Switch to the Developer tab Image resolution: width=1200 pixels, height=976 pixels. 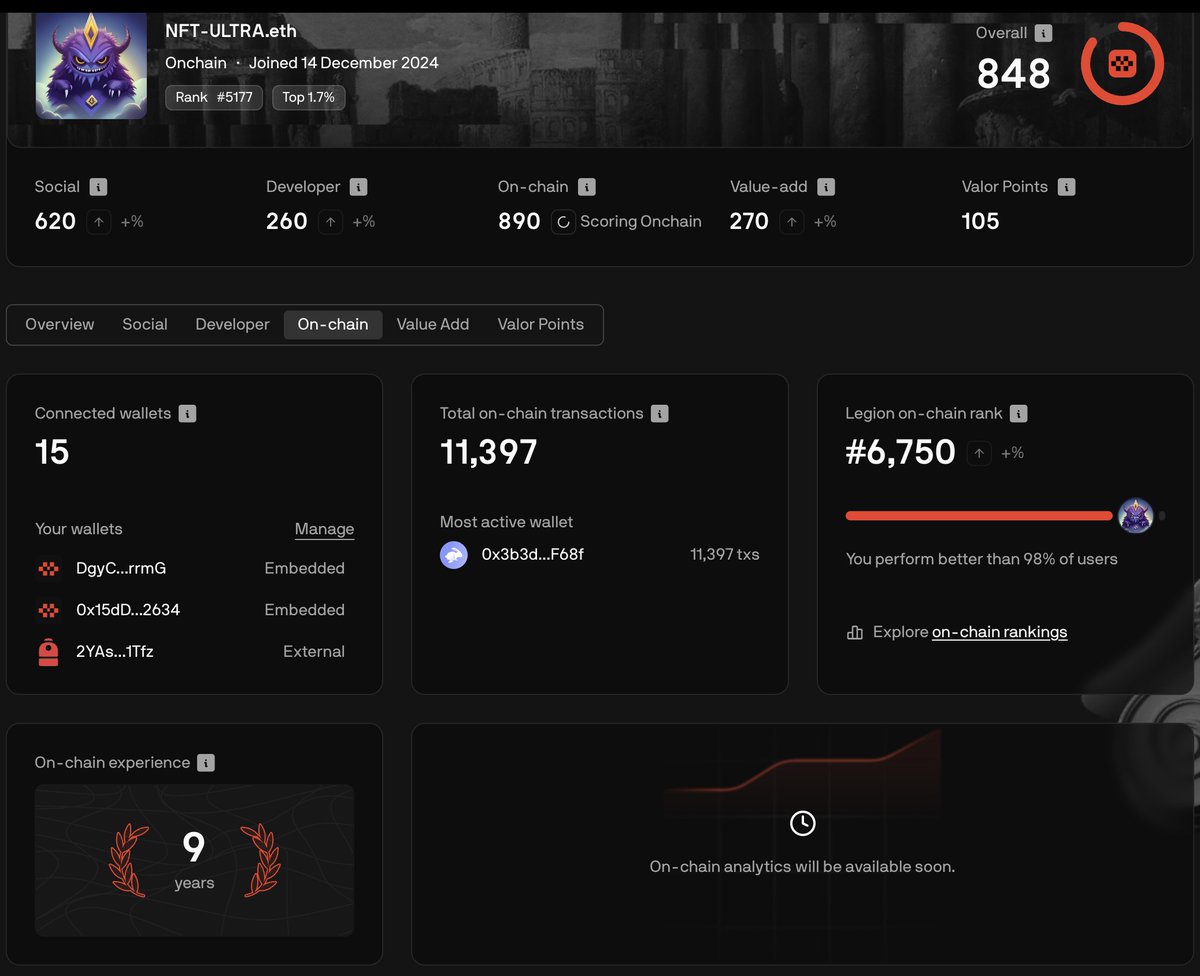[232, 324]
